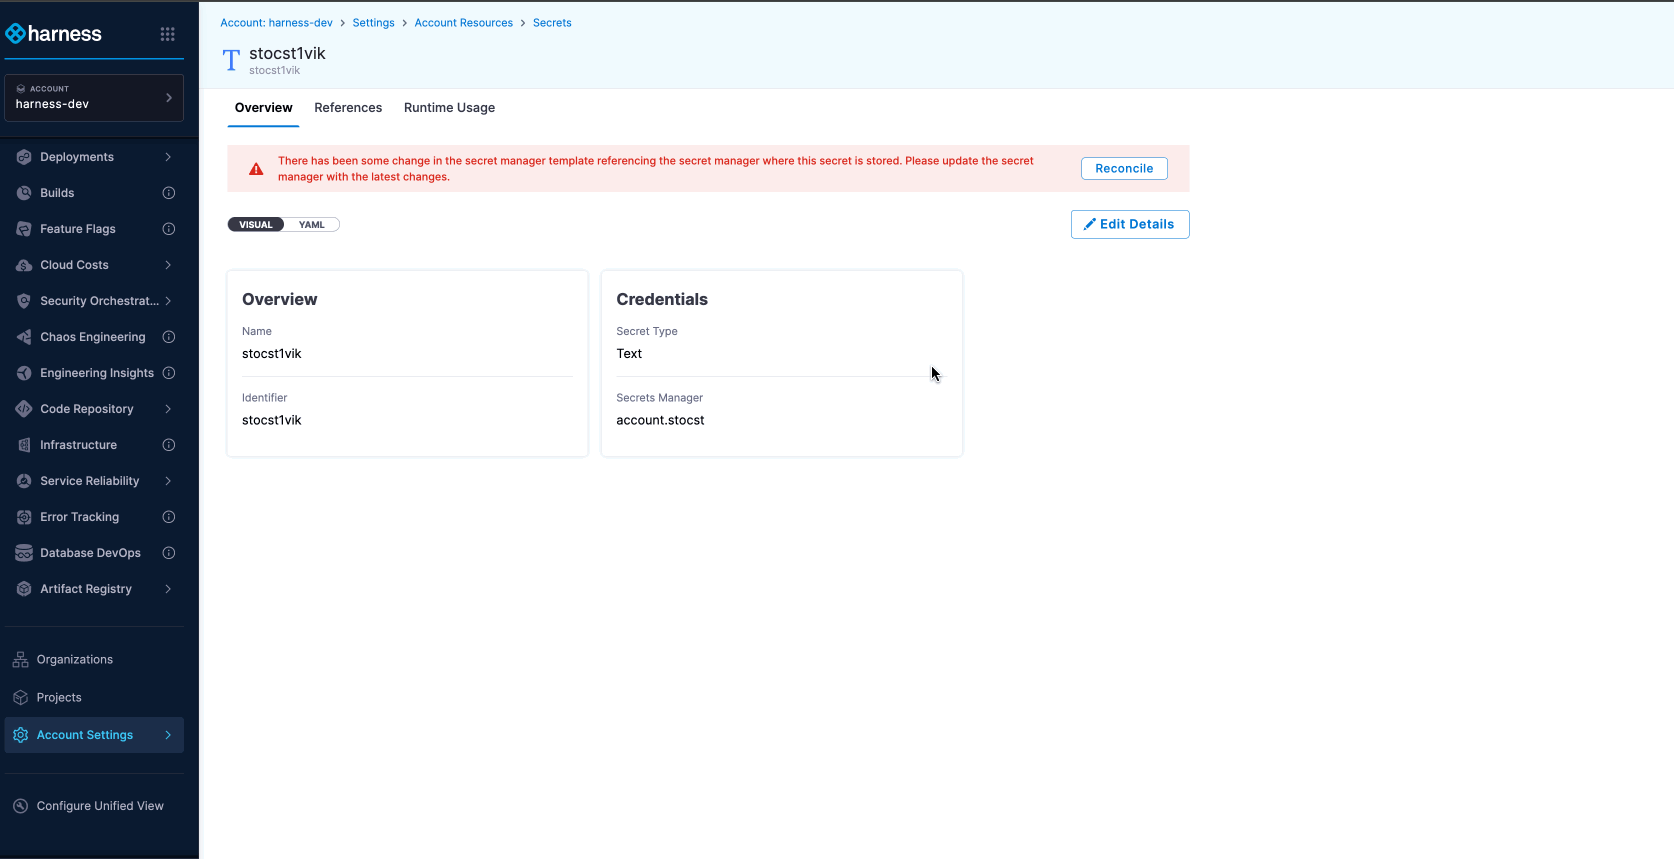Expand the Cloud Costs chevron

click(x=168, y=265)
